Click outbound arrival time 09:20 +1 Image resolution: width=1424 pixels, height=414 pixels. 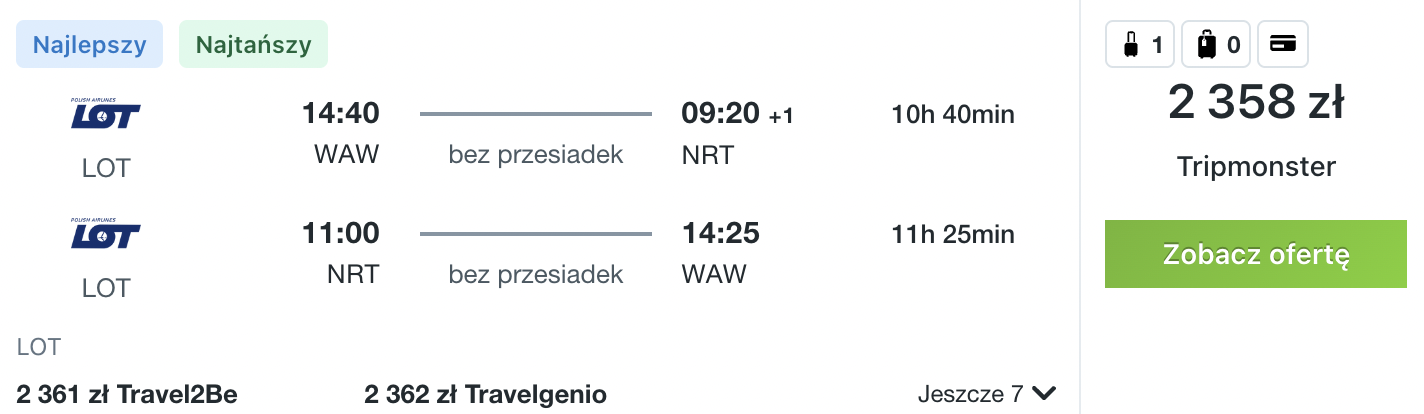coord(738,115)
